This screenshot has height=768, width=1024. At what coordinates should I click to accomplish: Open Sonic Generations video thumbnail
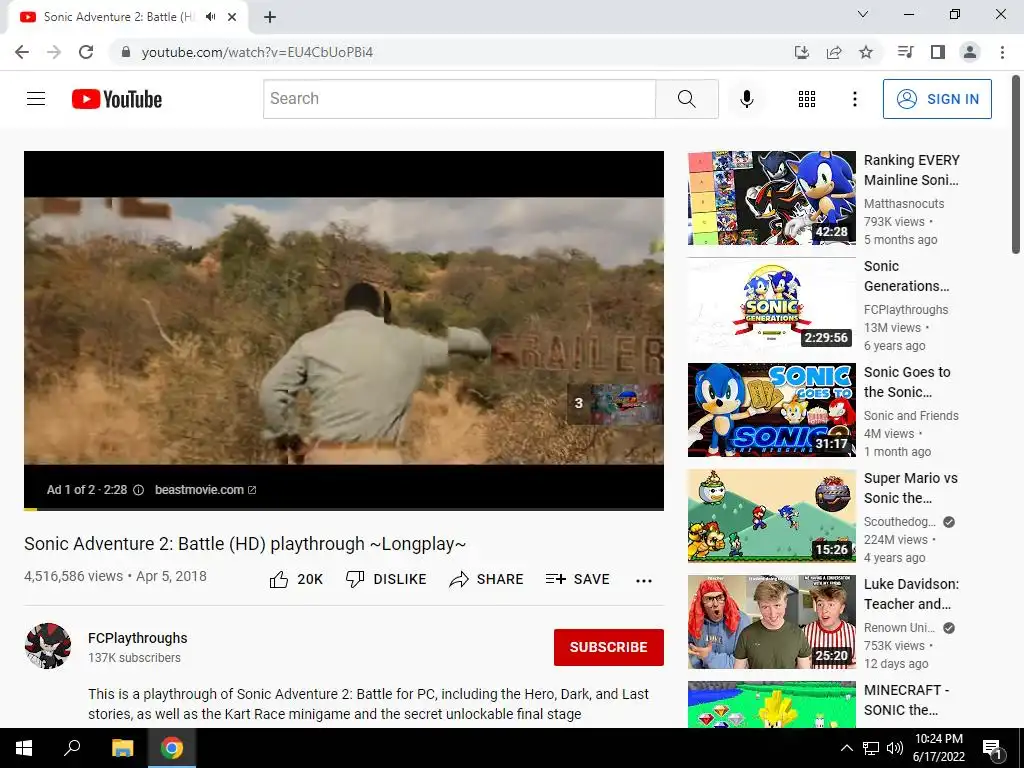click(771, 304)
